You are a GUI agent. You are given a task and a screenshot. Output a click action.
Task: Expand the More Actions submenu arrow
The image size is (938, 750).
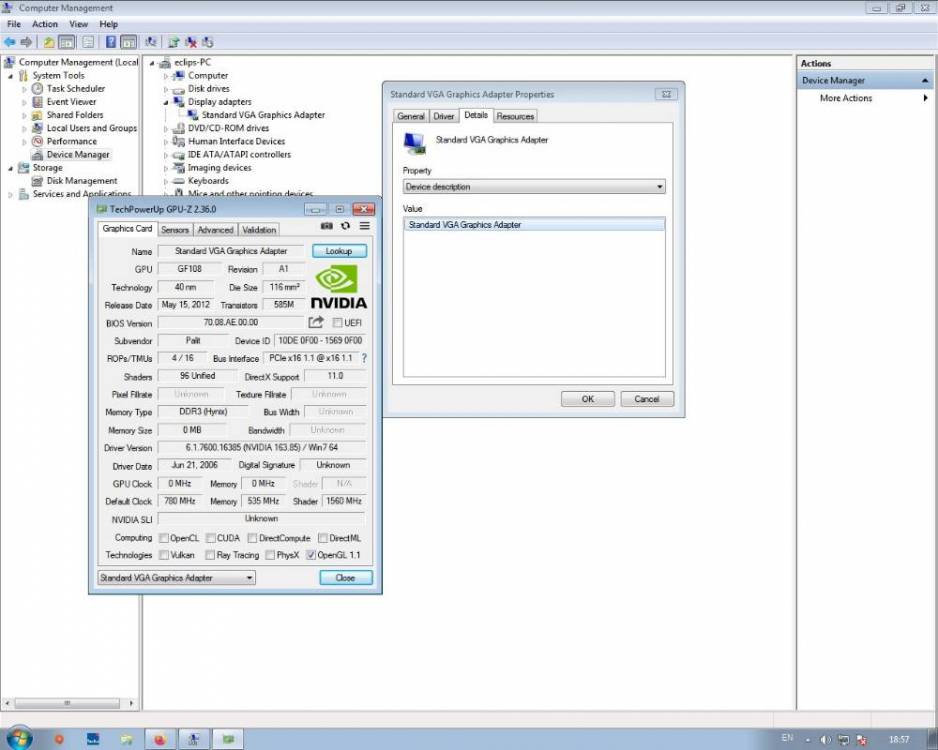925,98
